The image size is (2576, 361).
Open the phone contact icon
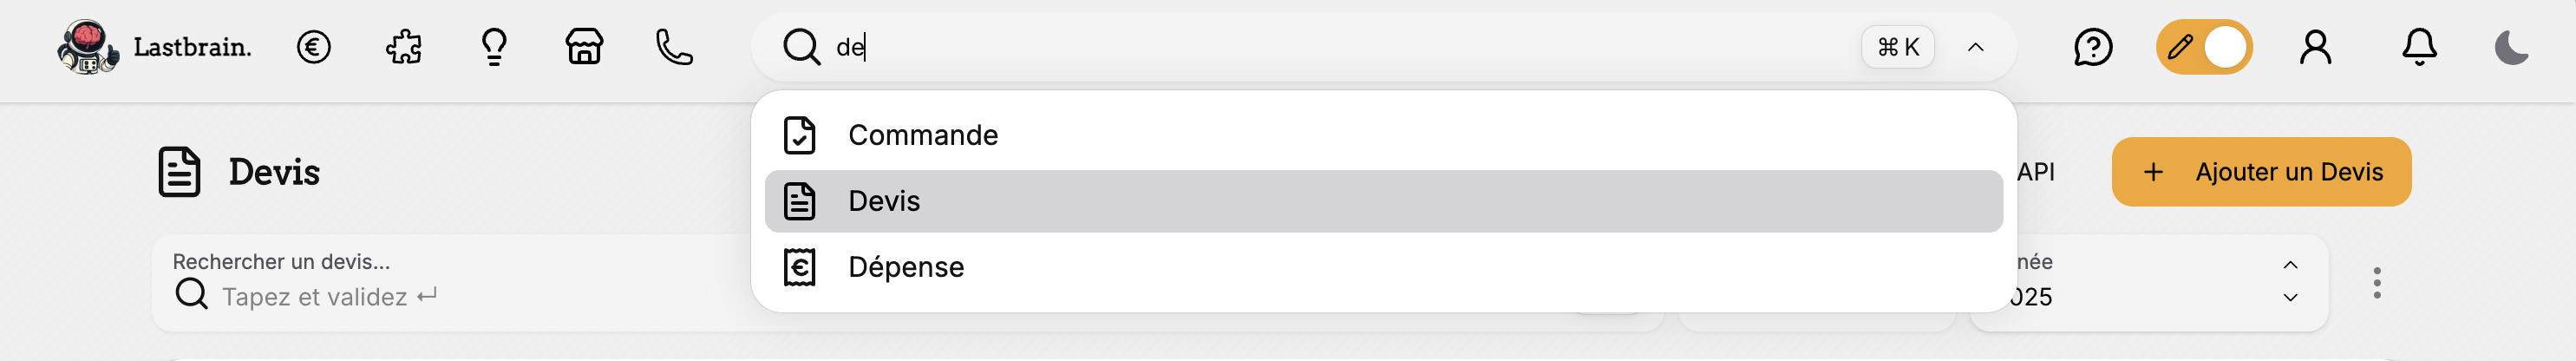click(674, 47)
